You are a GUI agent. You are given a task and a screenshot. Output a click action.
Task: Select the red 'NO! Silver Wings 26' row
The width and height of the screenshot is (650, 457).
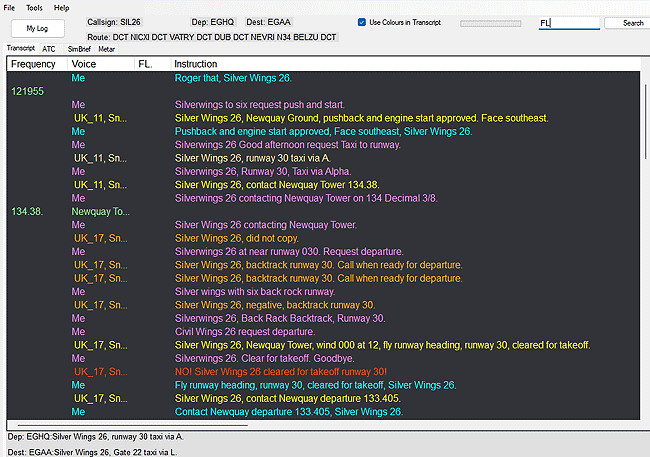(x=300, y=371)
